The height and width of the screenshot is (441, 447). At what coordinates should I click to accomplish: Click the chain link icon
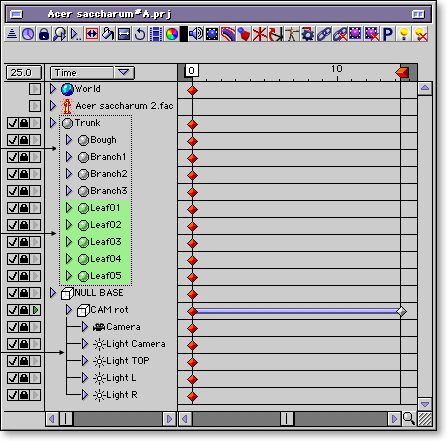click(x=324, y=34)
